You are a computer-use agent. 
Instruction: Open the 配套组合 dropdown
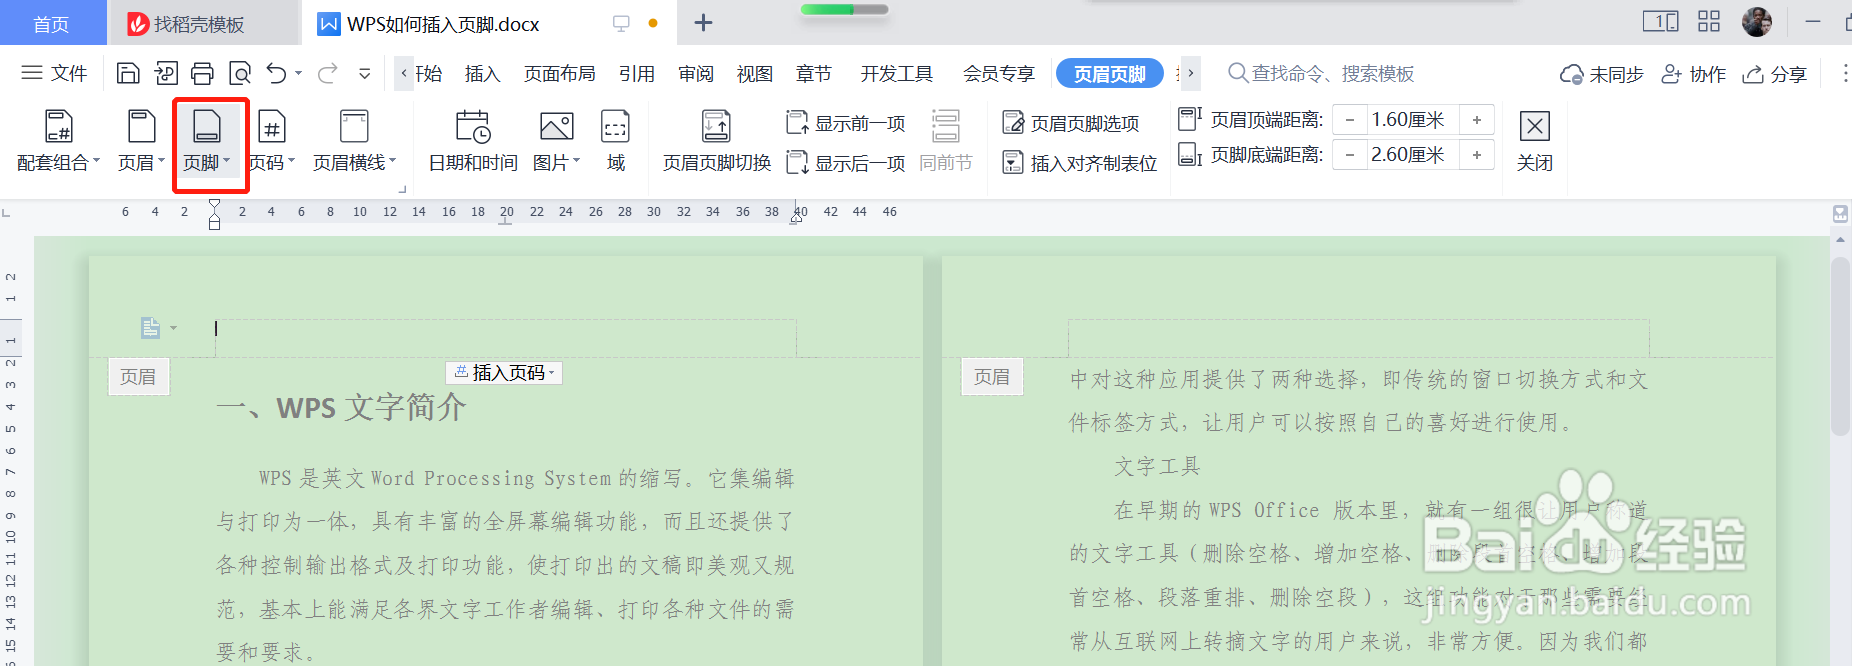click(59, 141)
